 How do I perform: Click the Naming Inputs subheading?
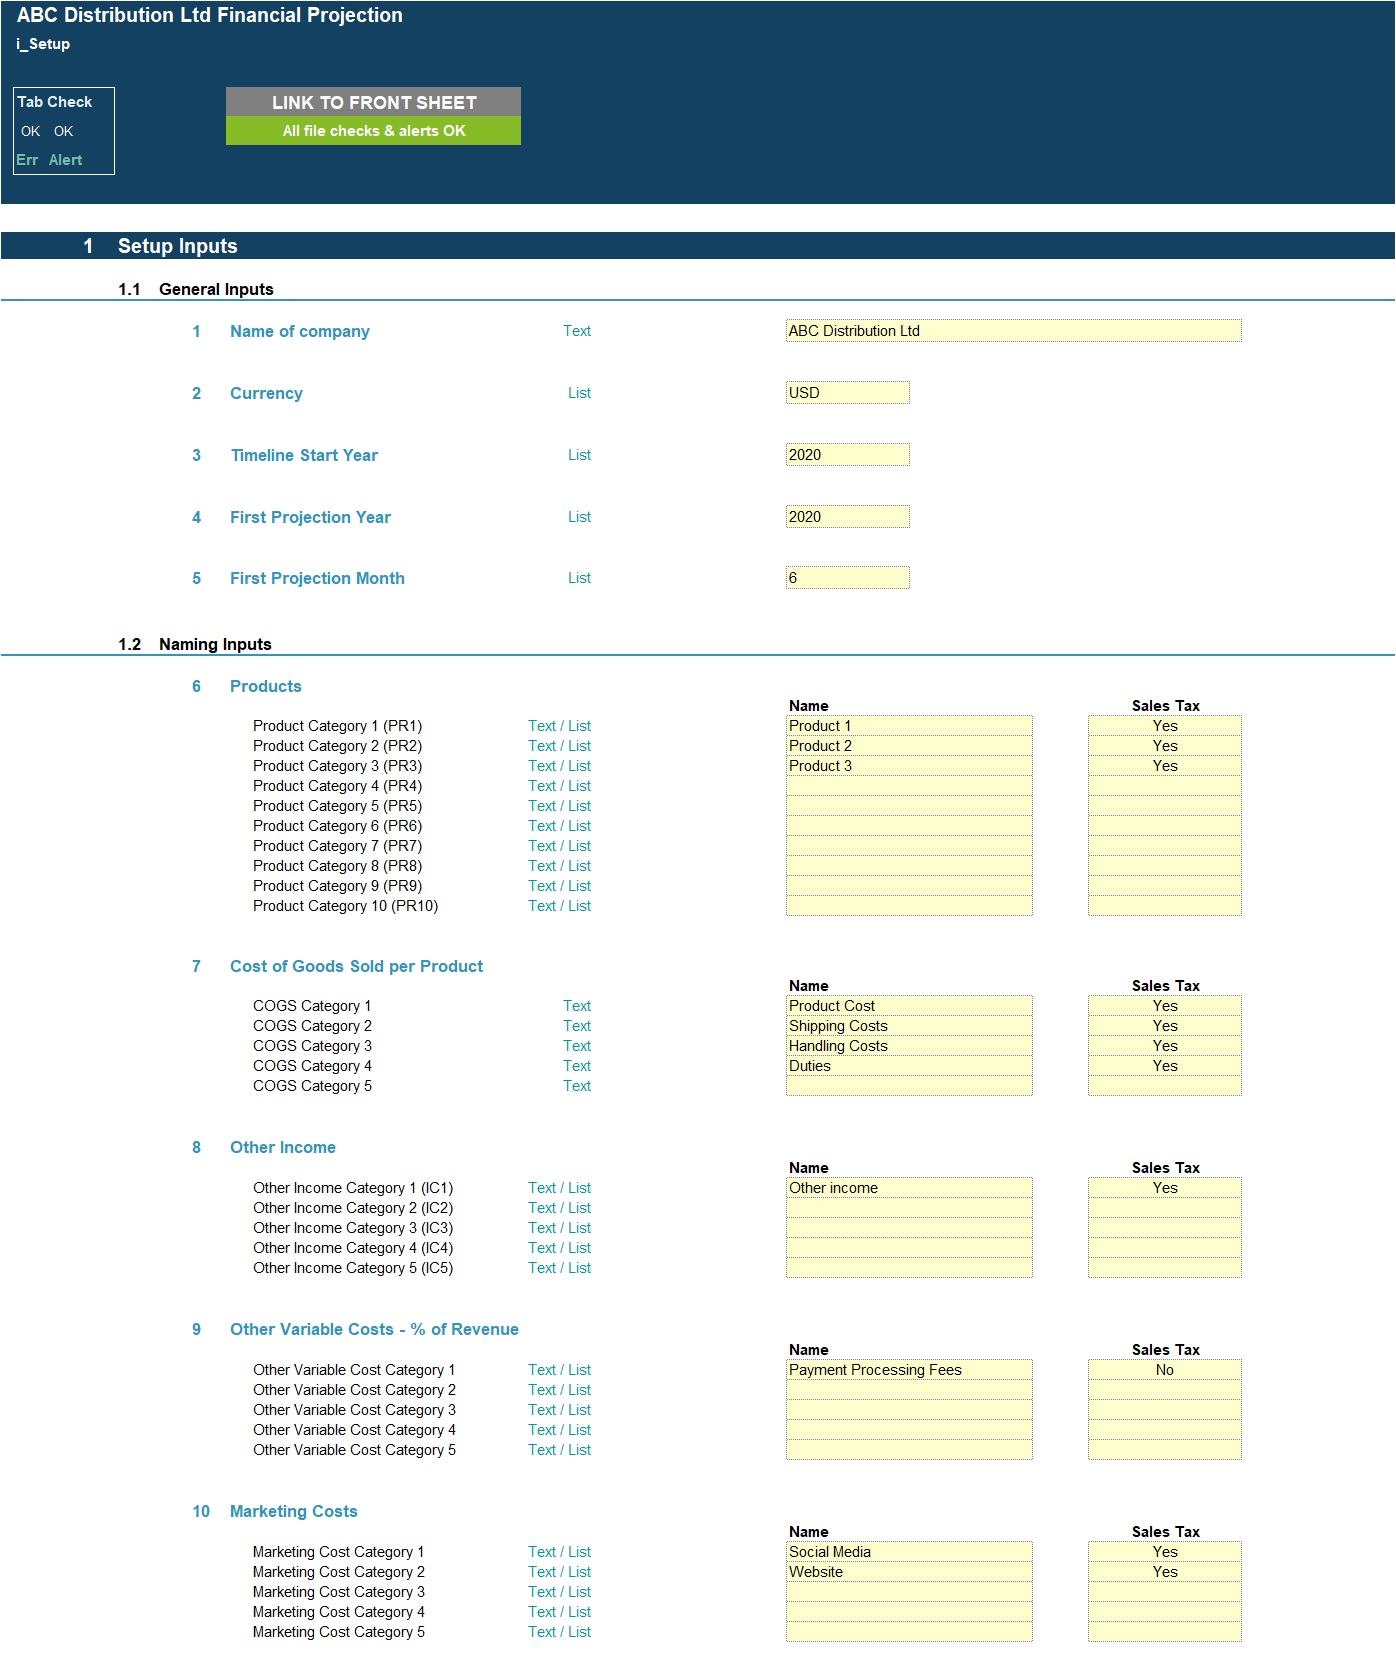click(x=215, y=644)
